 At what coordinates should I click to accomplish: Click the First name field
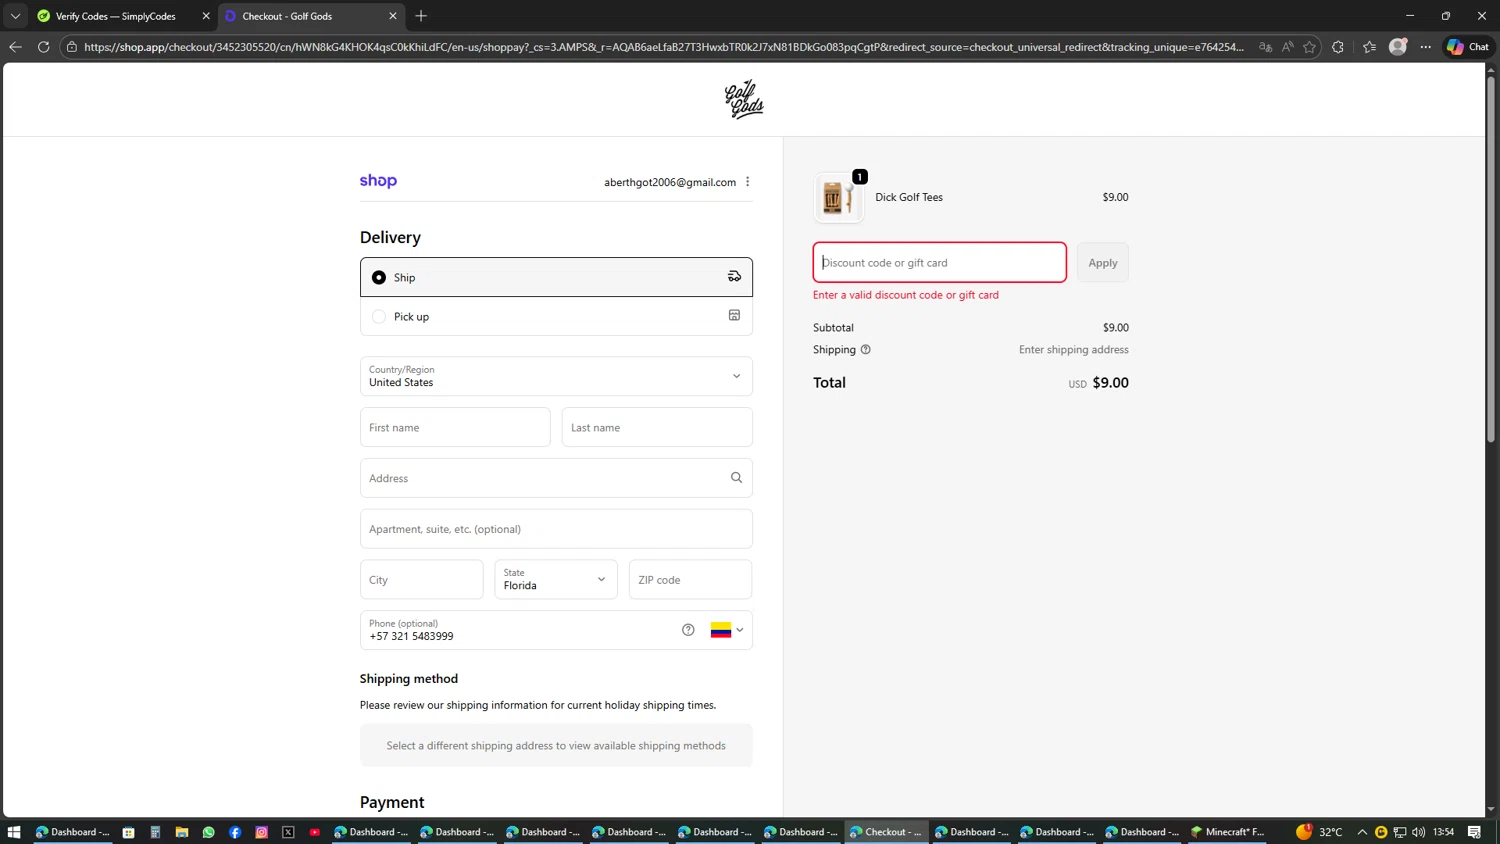(455, 427)
